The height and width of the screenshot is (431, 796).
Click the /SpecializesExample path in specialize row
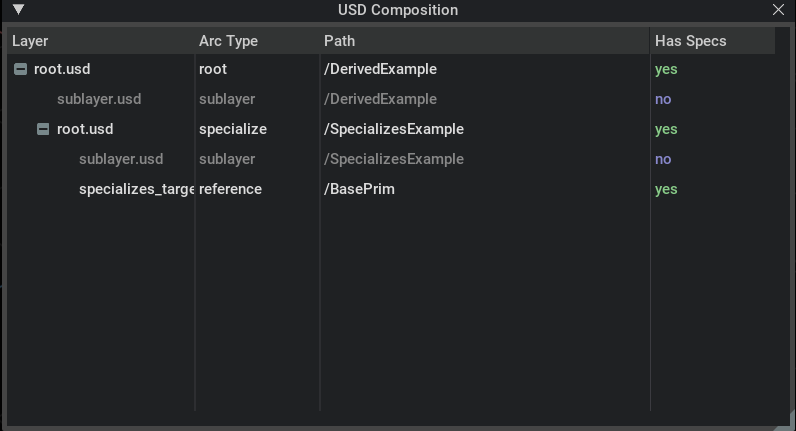click(393, 130)
